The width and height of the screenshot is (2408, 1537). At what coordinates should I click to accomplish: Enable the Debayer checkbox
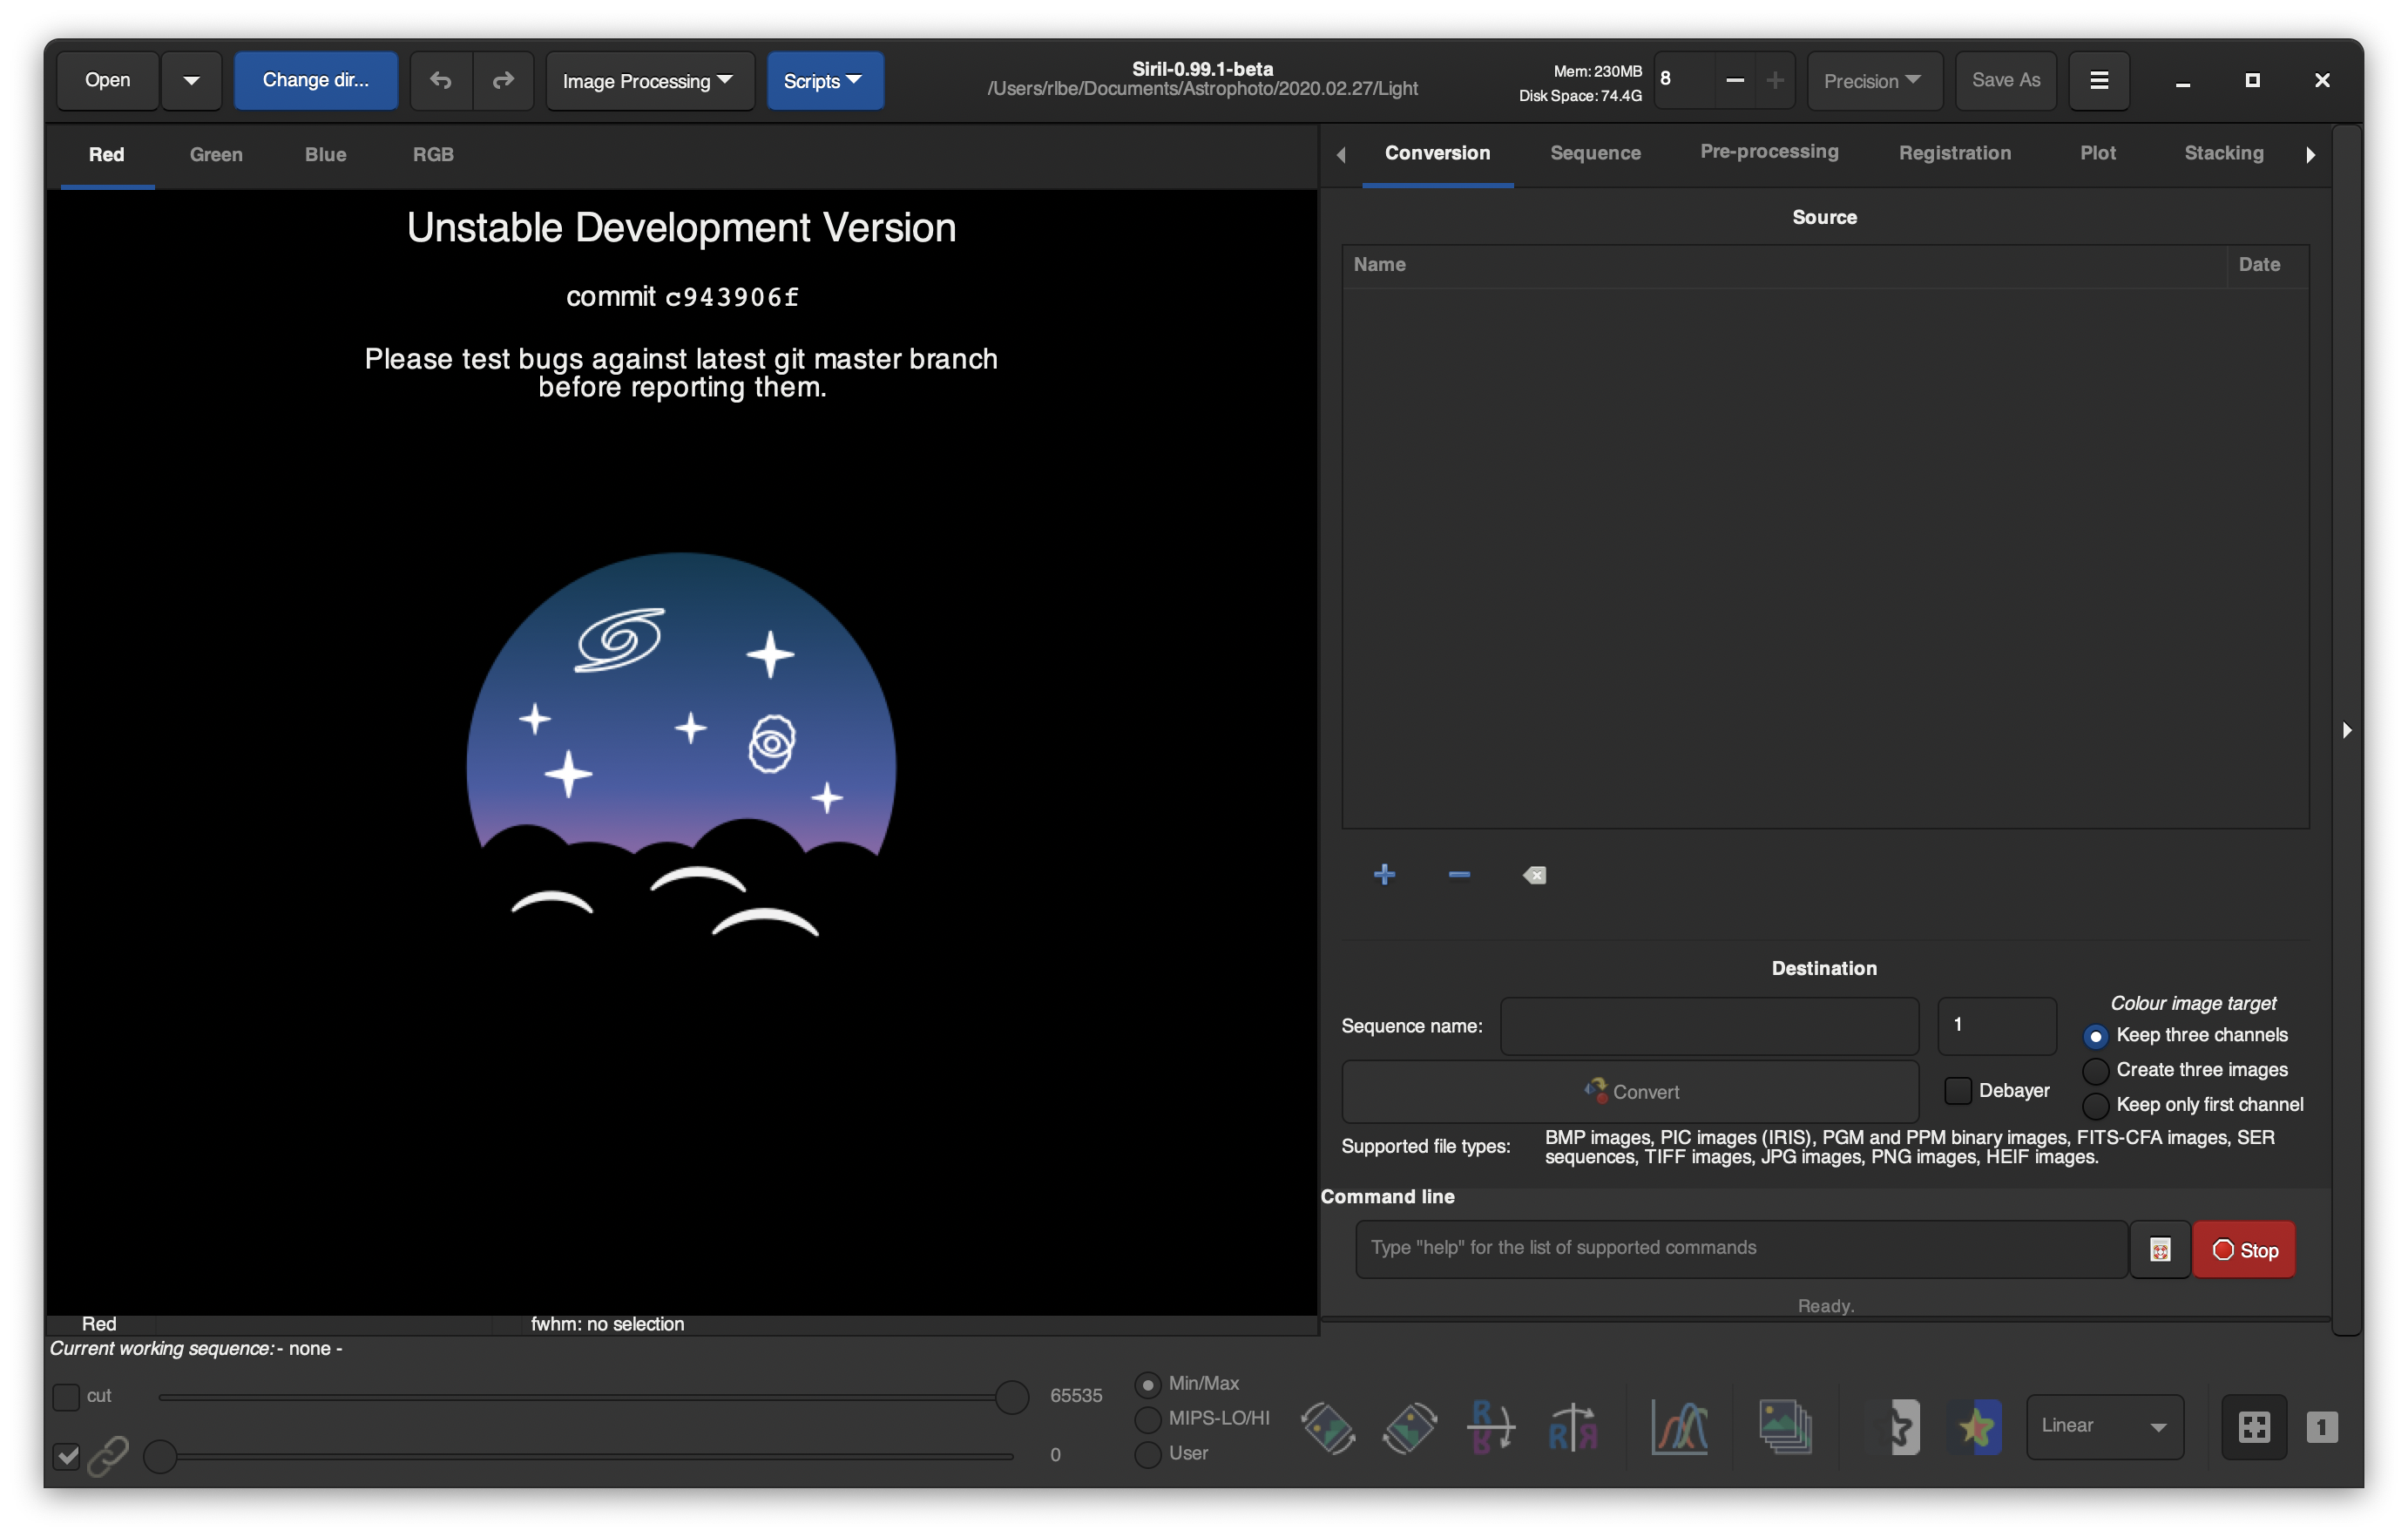(1958, 1090)
